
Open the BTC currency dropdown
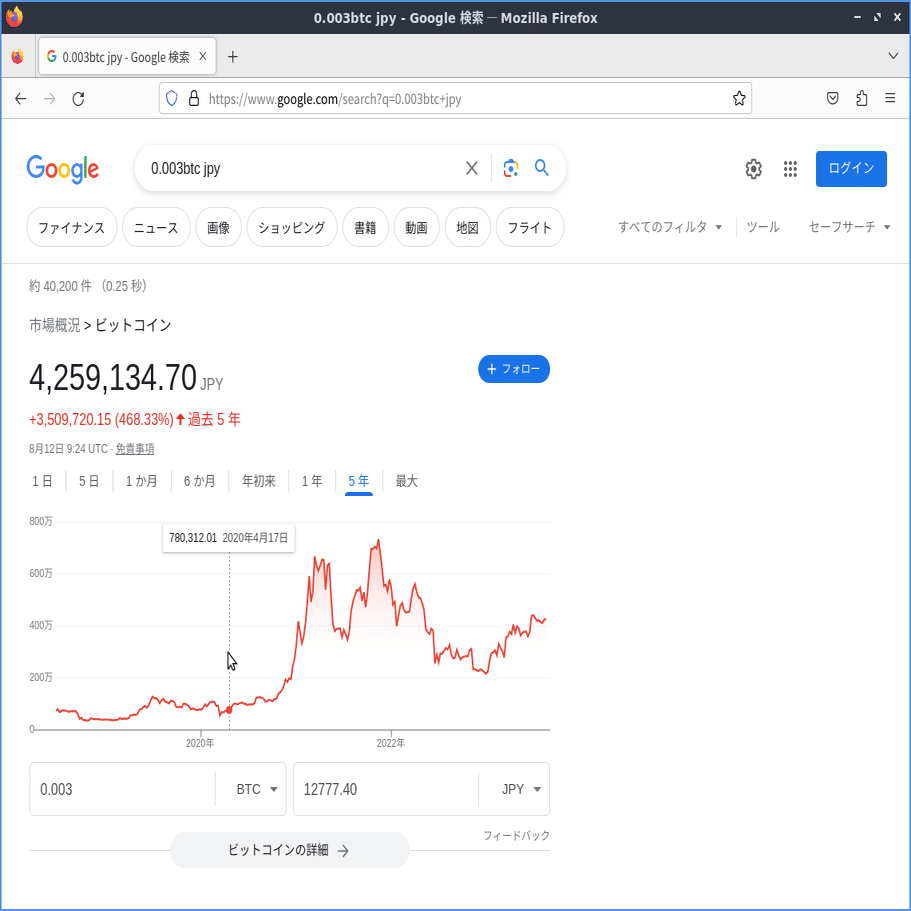[256, 789]
